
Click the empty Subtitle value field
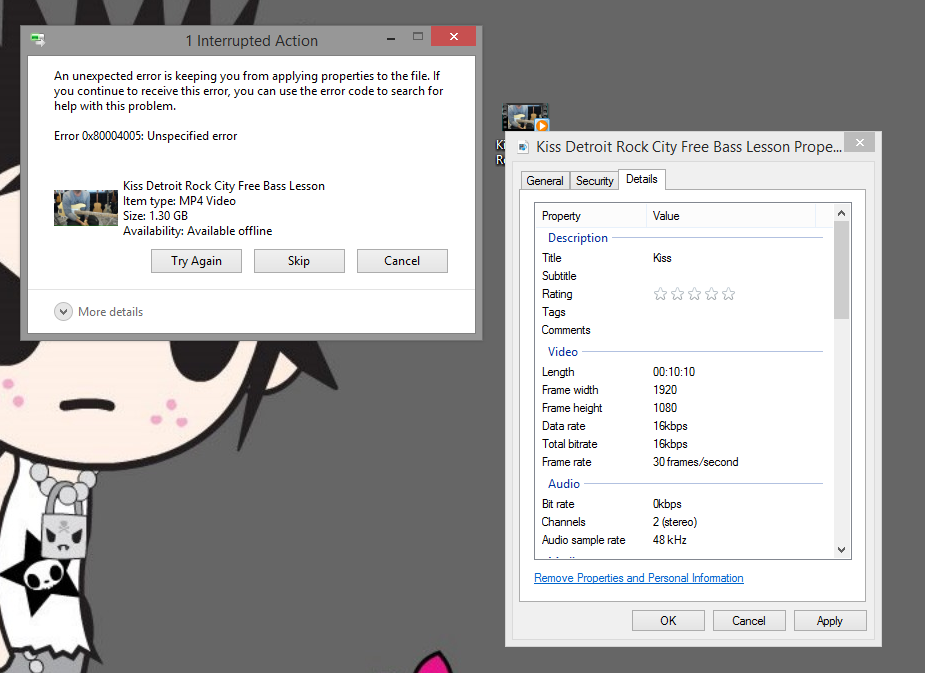pos(737,276)
